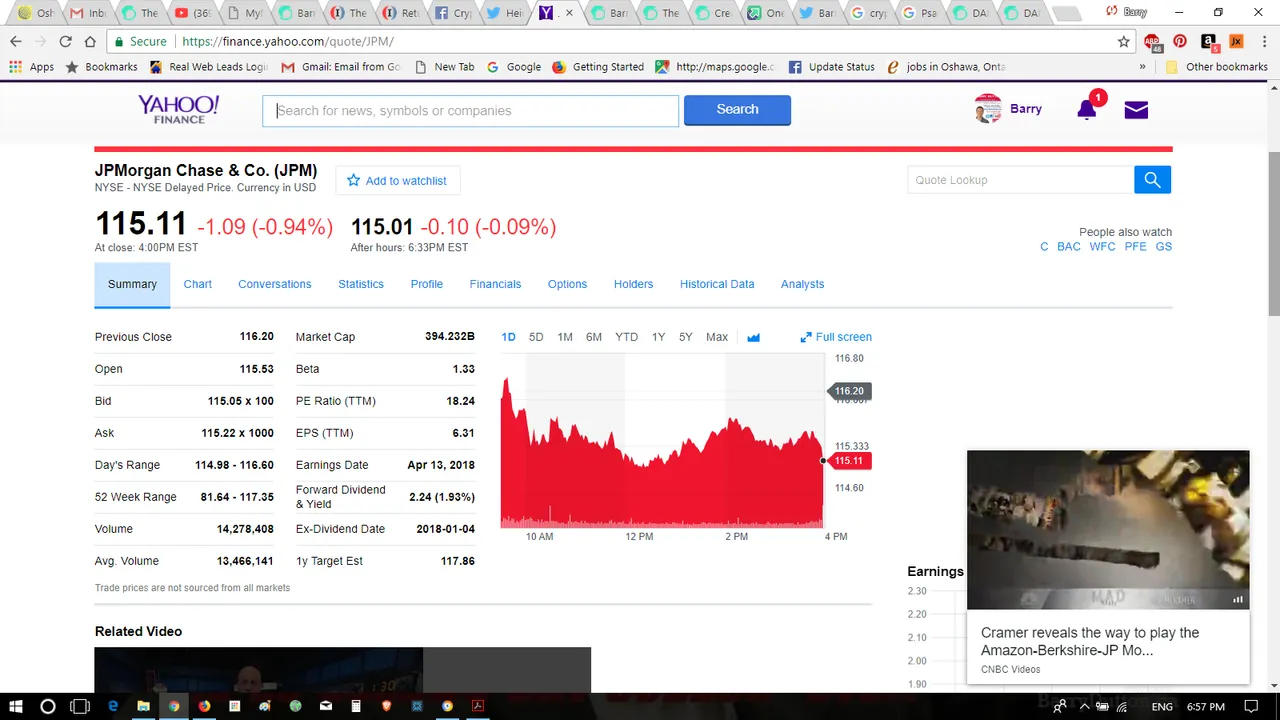The width and height of the screenshot is (1280, 720).
Task: Open Task View on the taskbar
Action: pos(80,706)
